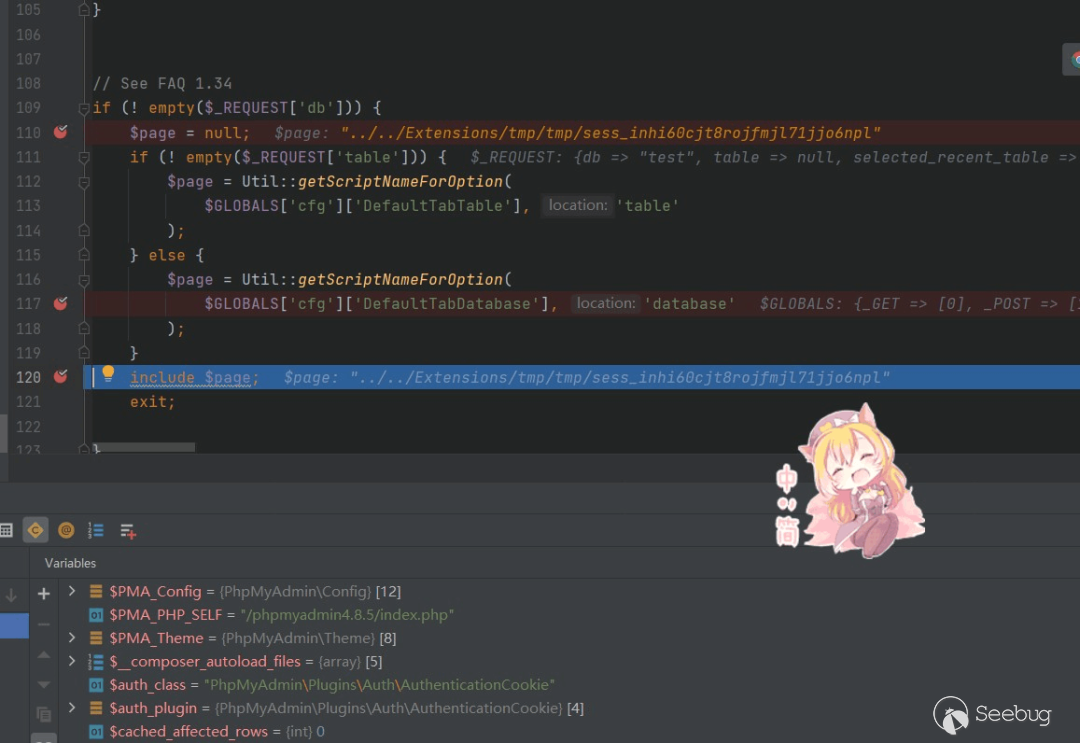Collapse the fold marker at line 116
Image resolution: width=1080 pixels, height=743 pixels.
[x=83, y=280]
